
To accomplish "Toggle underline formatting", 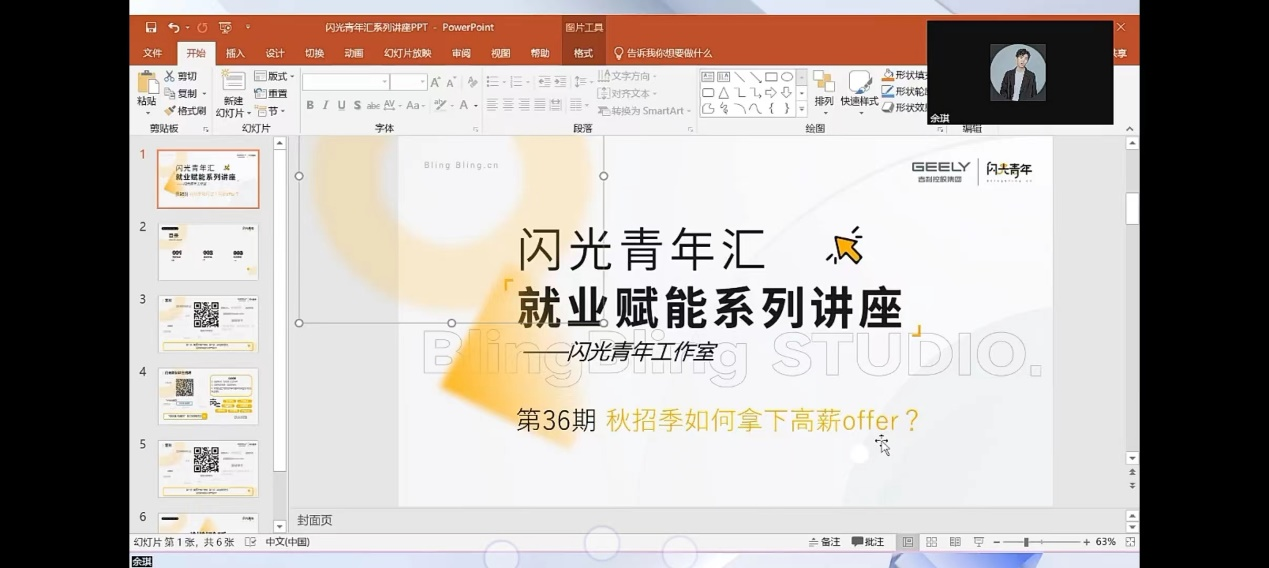I will (341, 105).
